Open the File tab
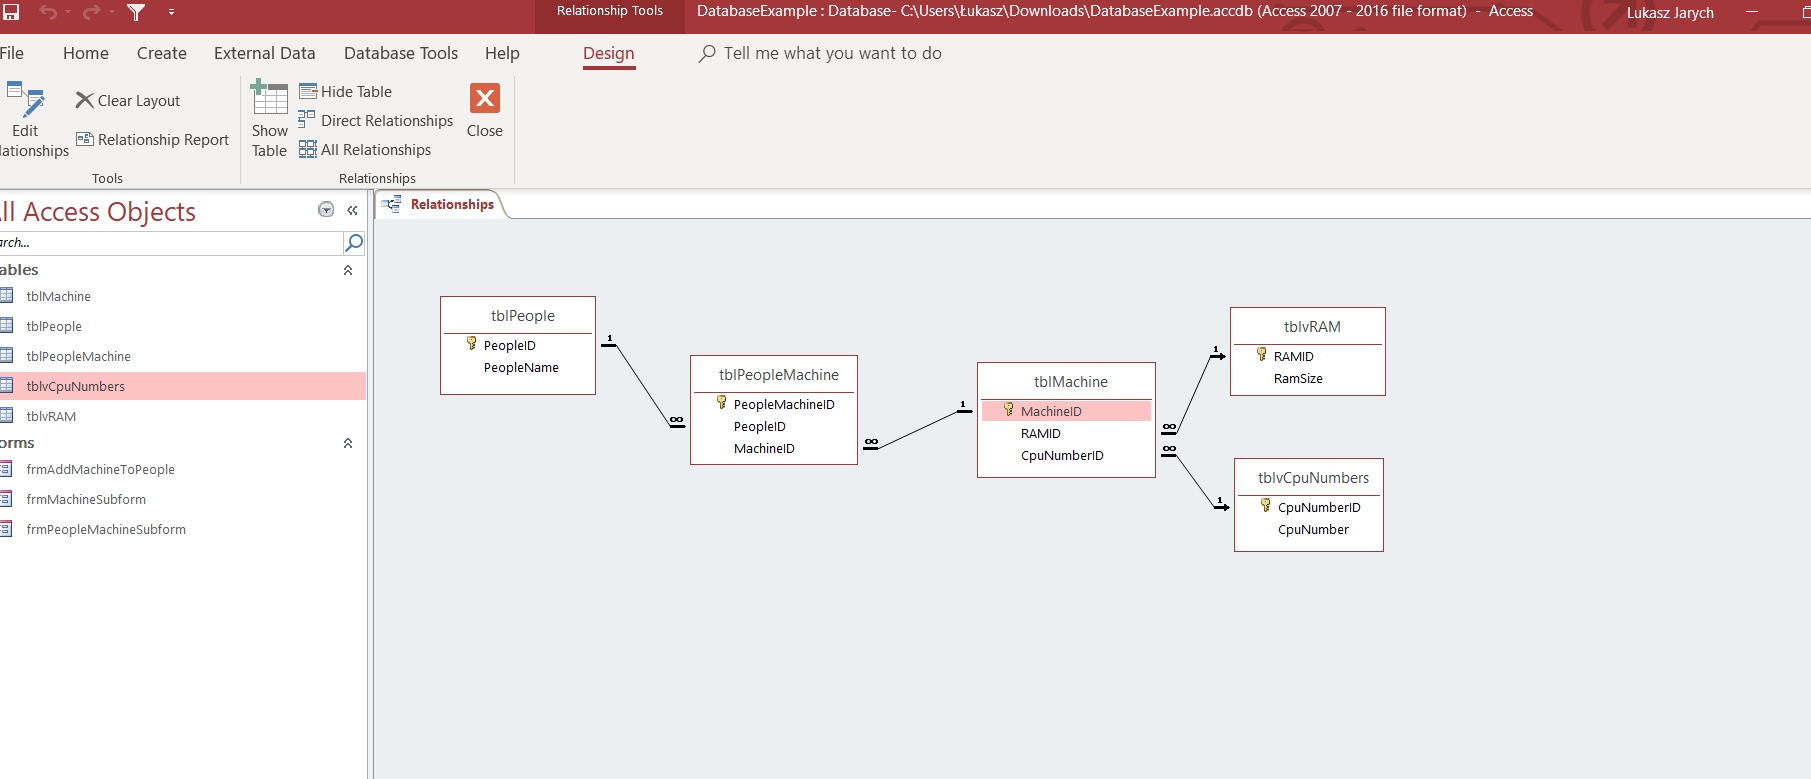 12,53
